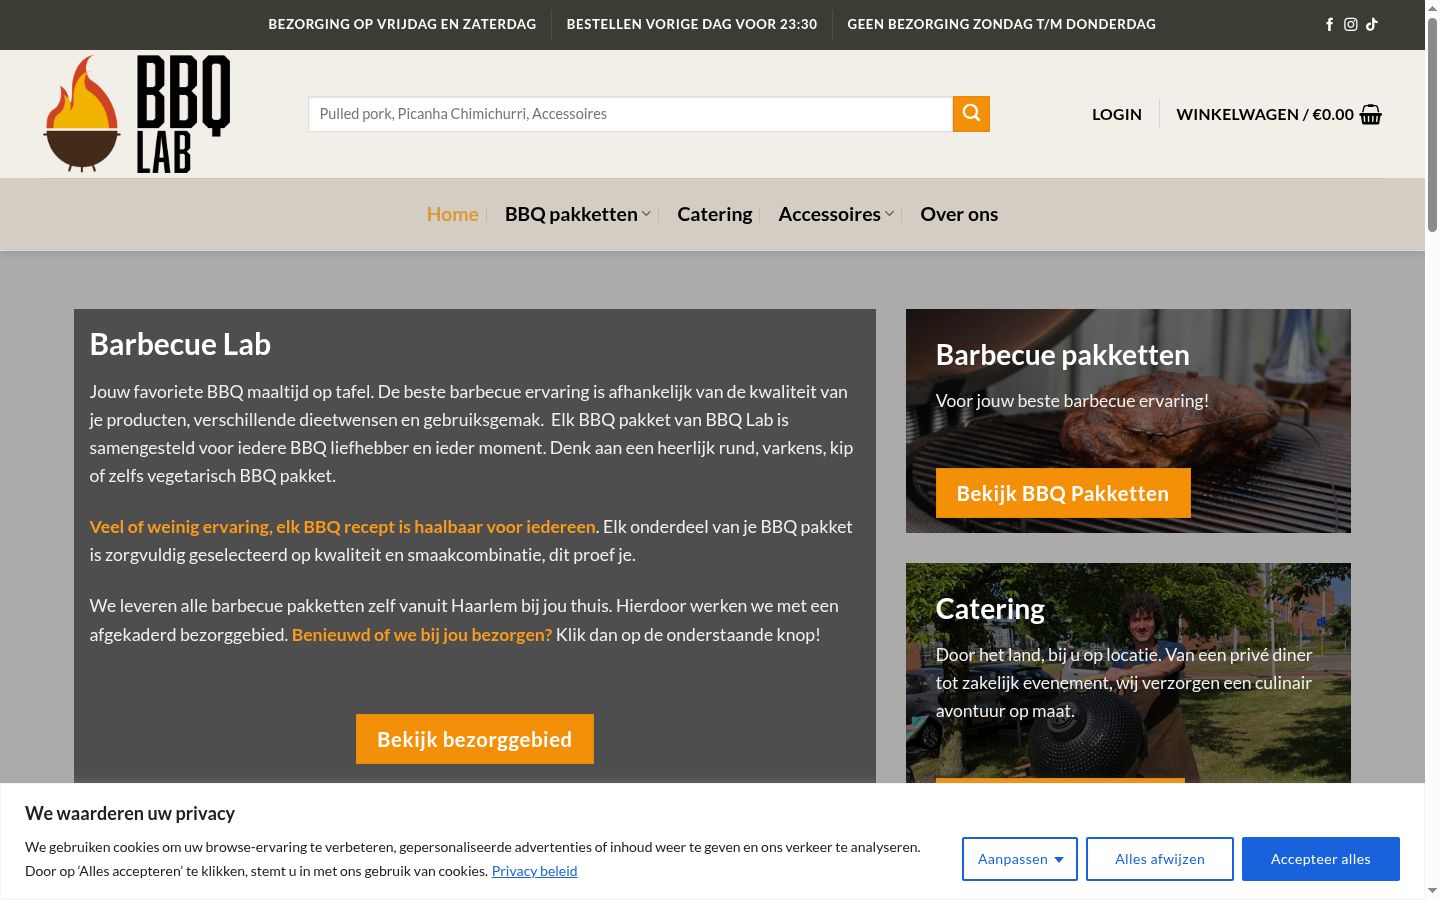Viewport: 1440px width, 900px height.
Task: Open the Privacy beleid link
Action: coord(534,871)
